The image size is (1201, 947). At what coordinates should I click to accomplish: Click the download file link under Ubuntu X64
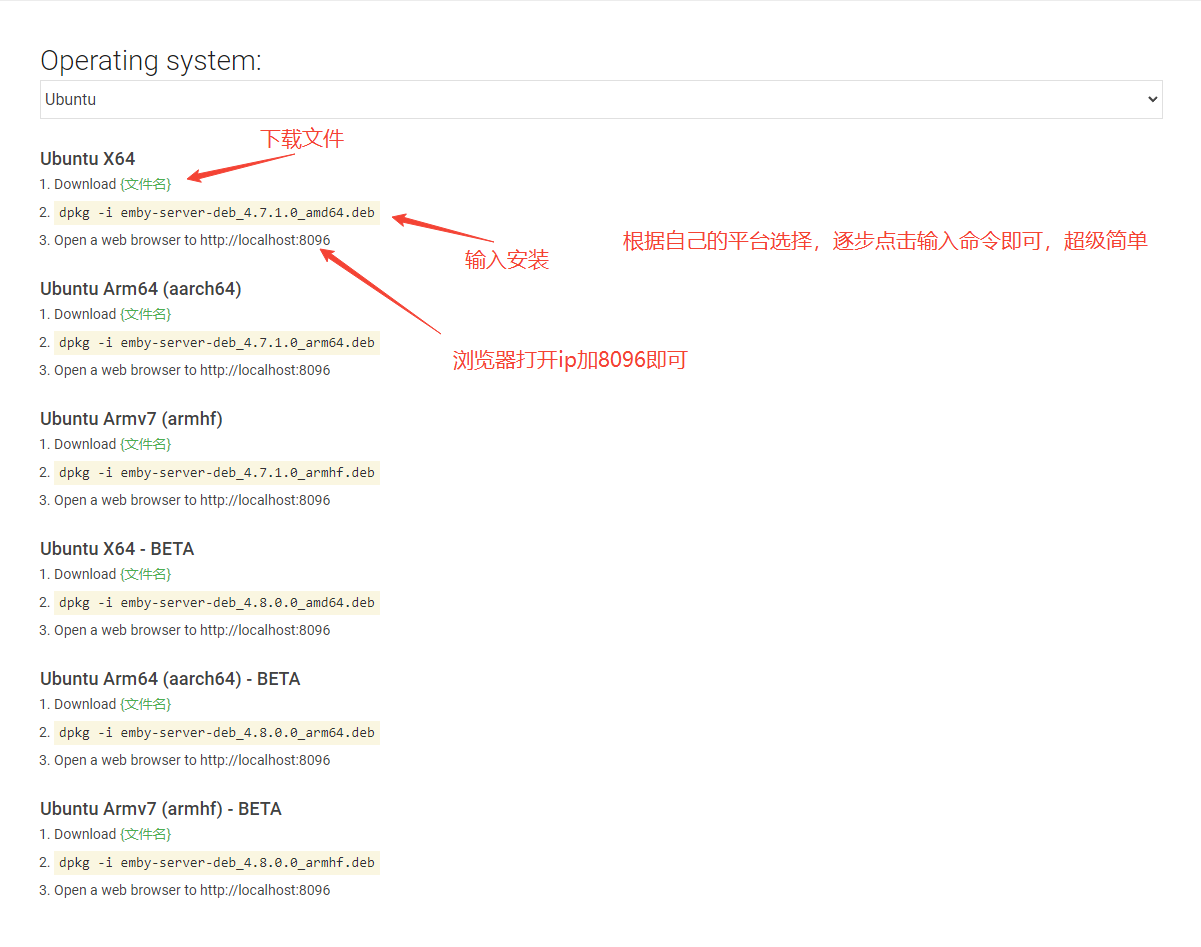pyautogui.click(x=146, y=184)
